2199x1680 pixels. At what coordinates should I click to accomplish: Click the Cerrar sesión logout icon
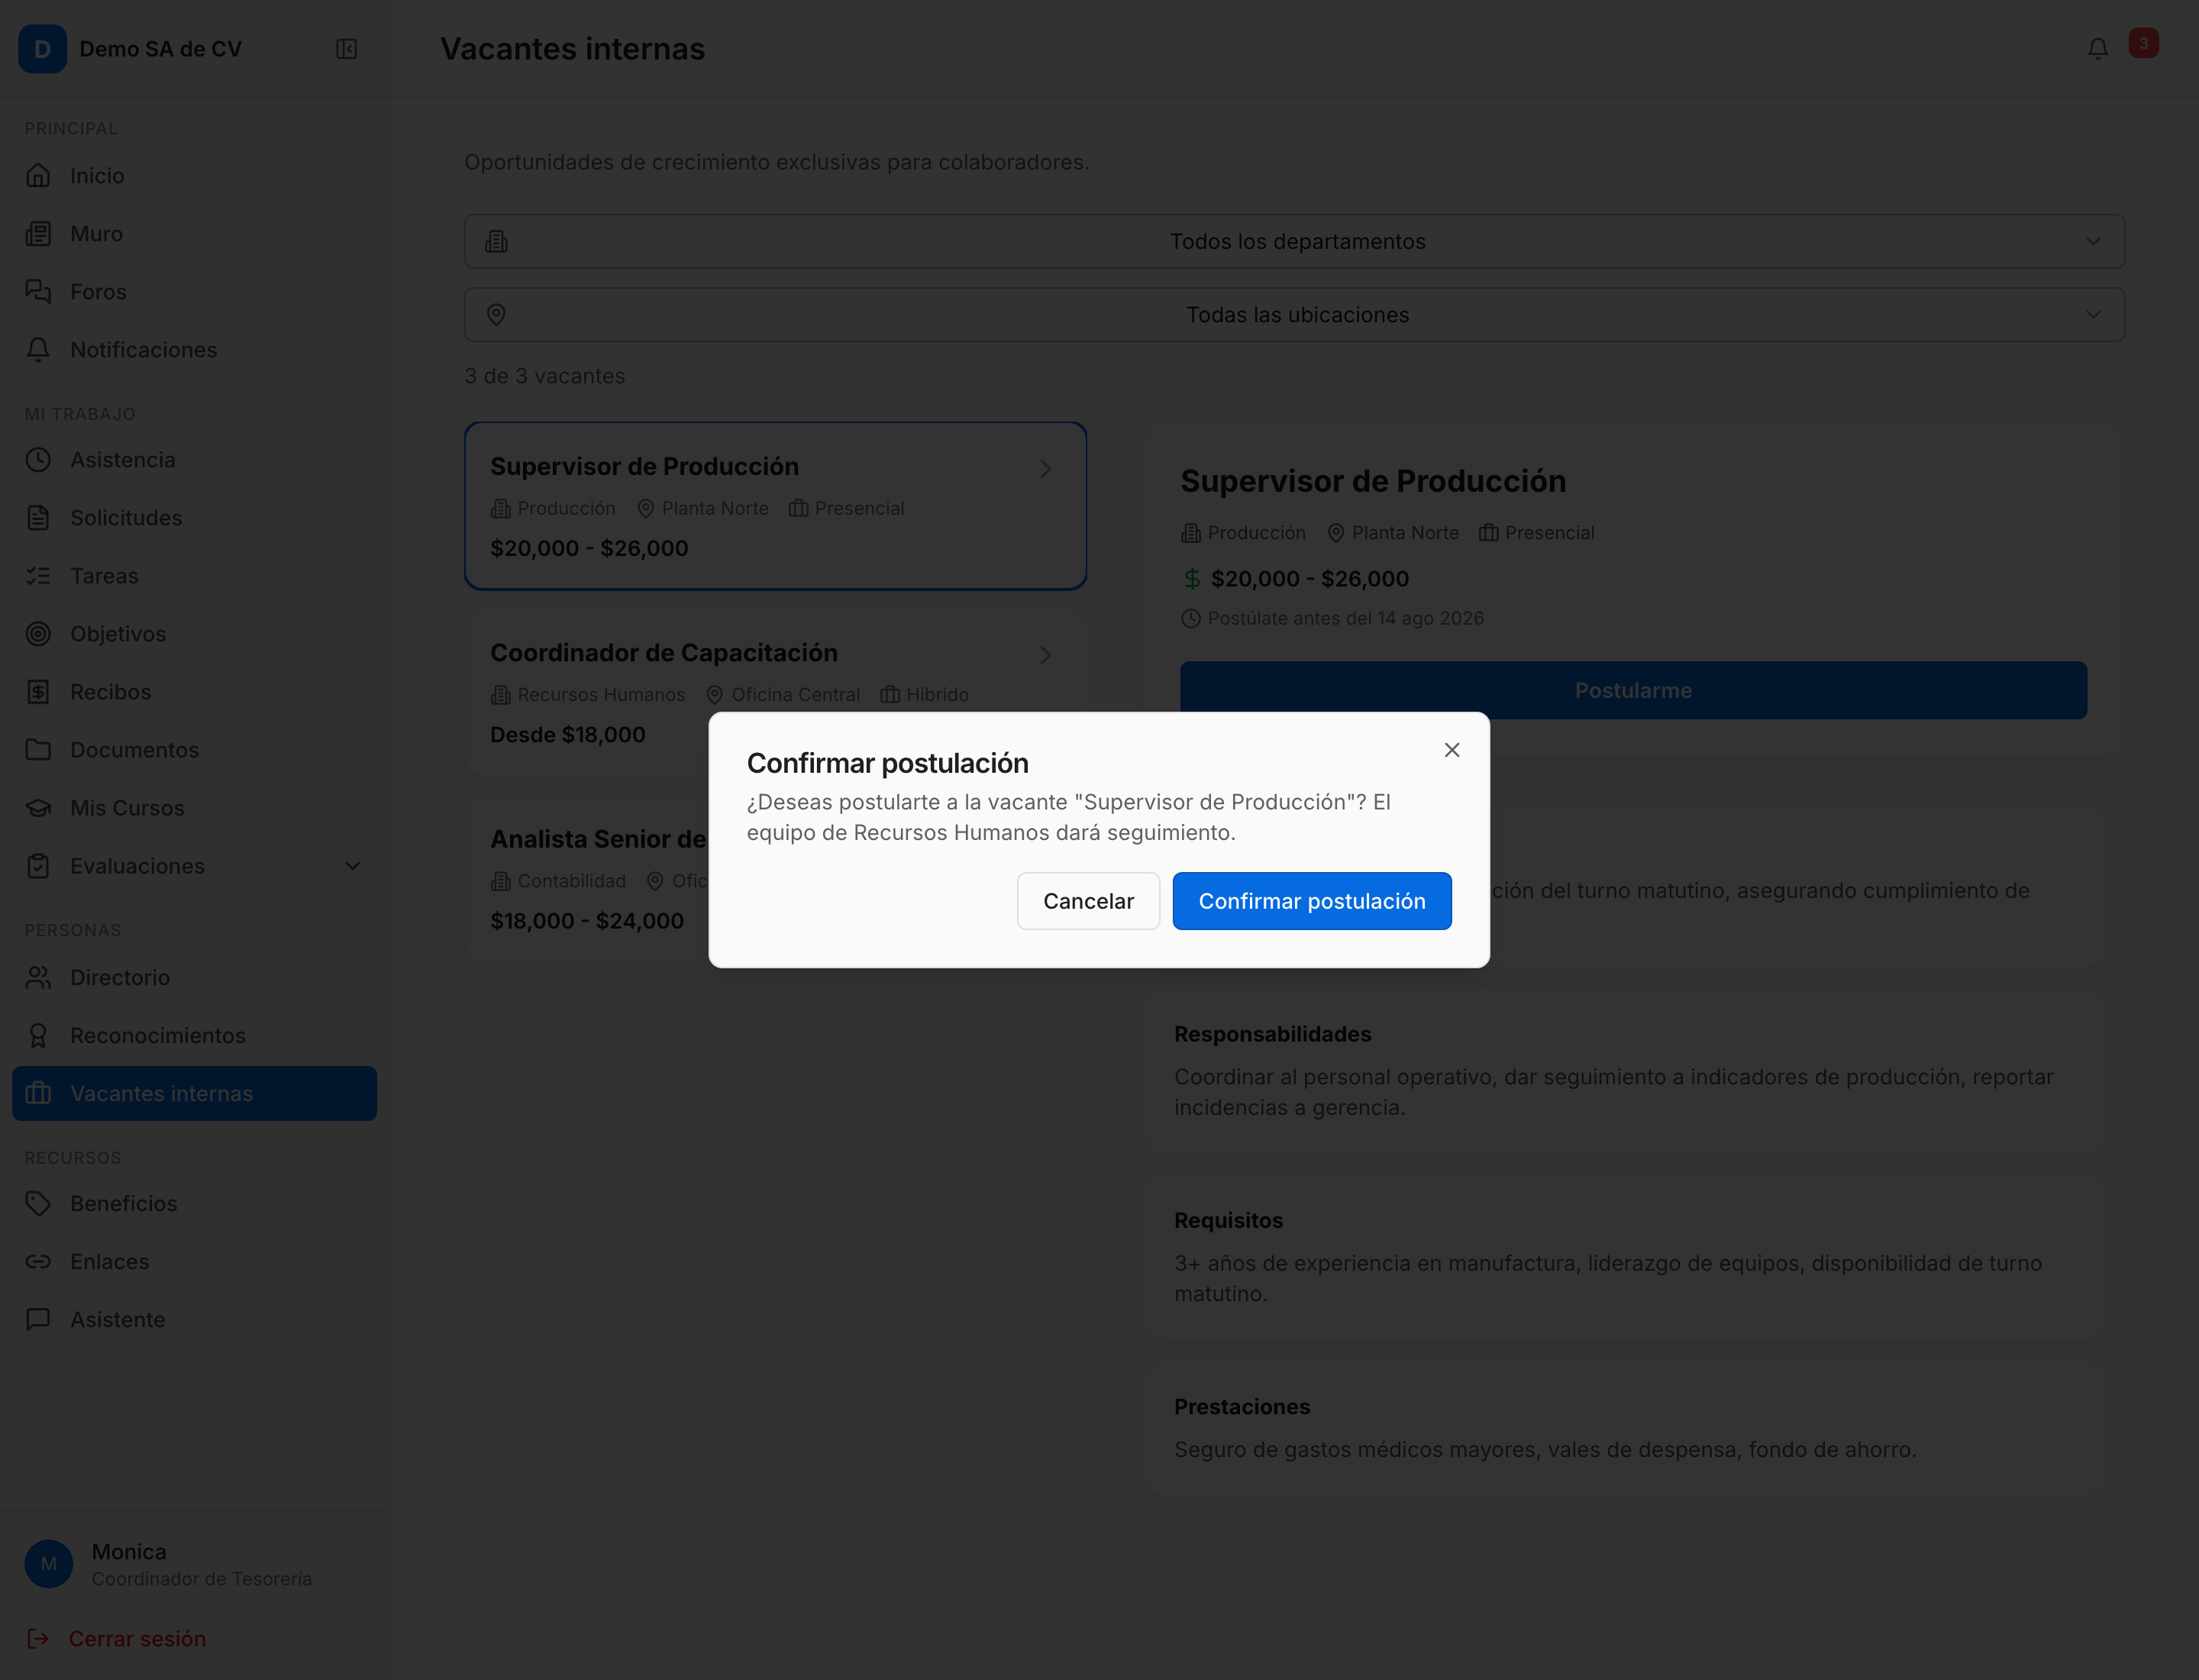(x=38, y=1639)
